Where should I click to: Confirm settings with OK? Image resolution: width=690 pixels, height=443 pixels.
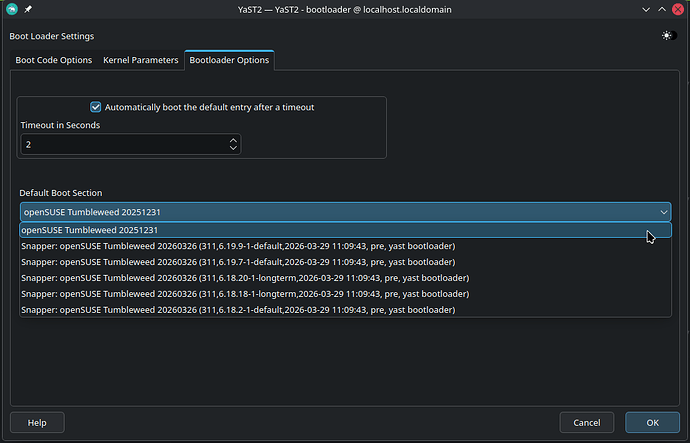[652, 422]
